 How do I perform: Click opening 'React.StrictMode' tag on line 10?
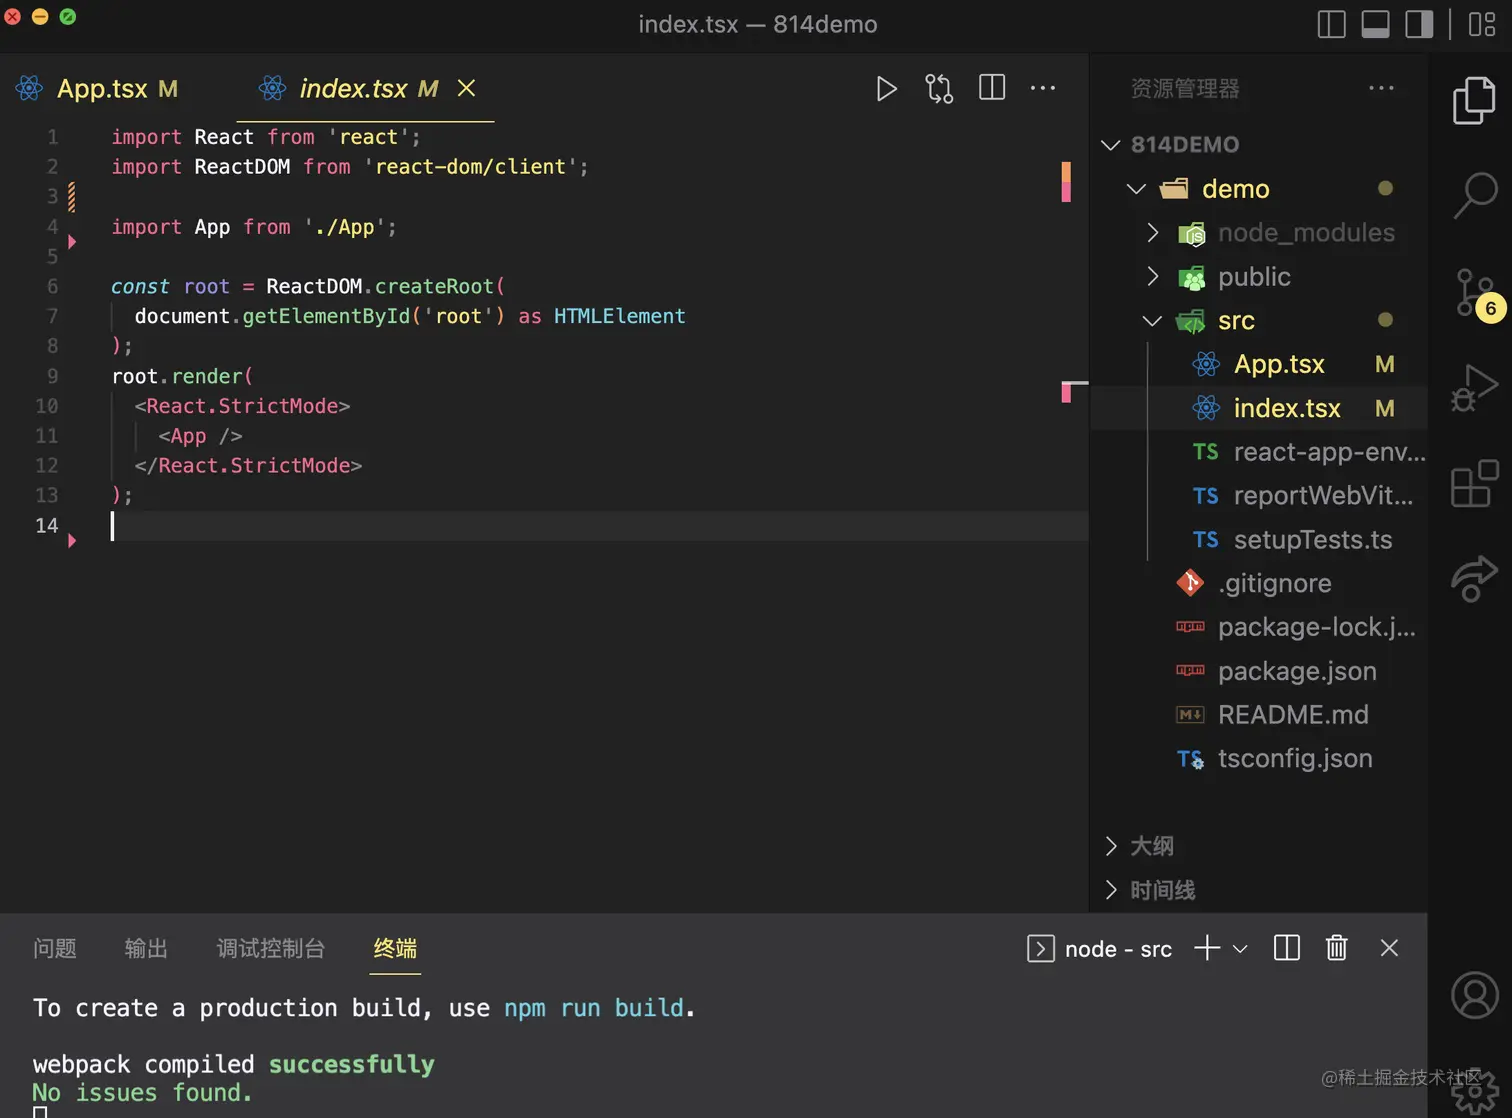(x=242, y=406)
